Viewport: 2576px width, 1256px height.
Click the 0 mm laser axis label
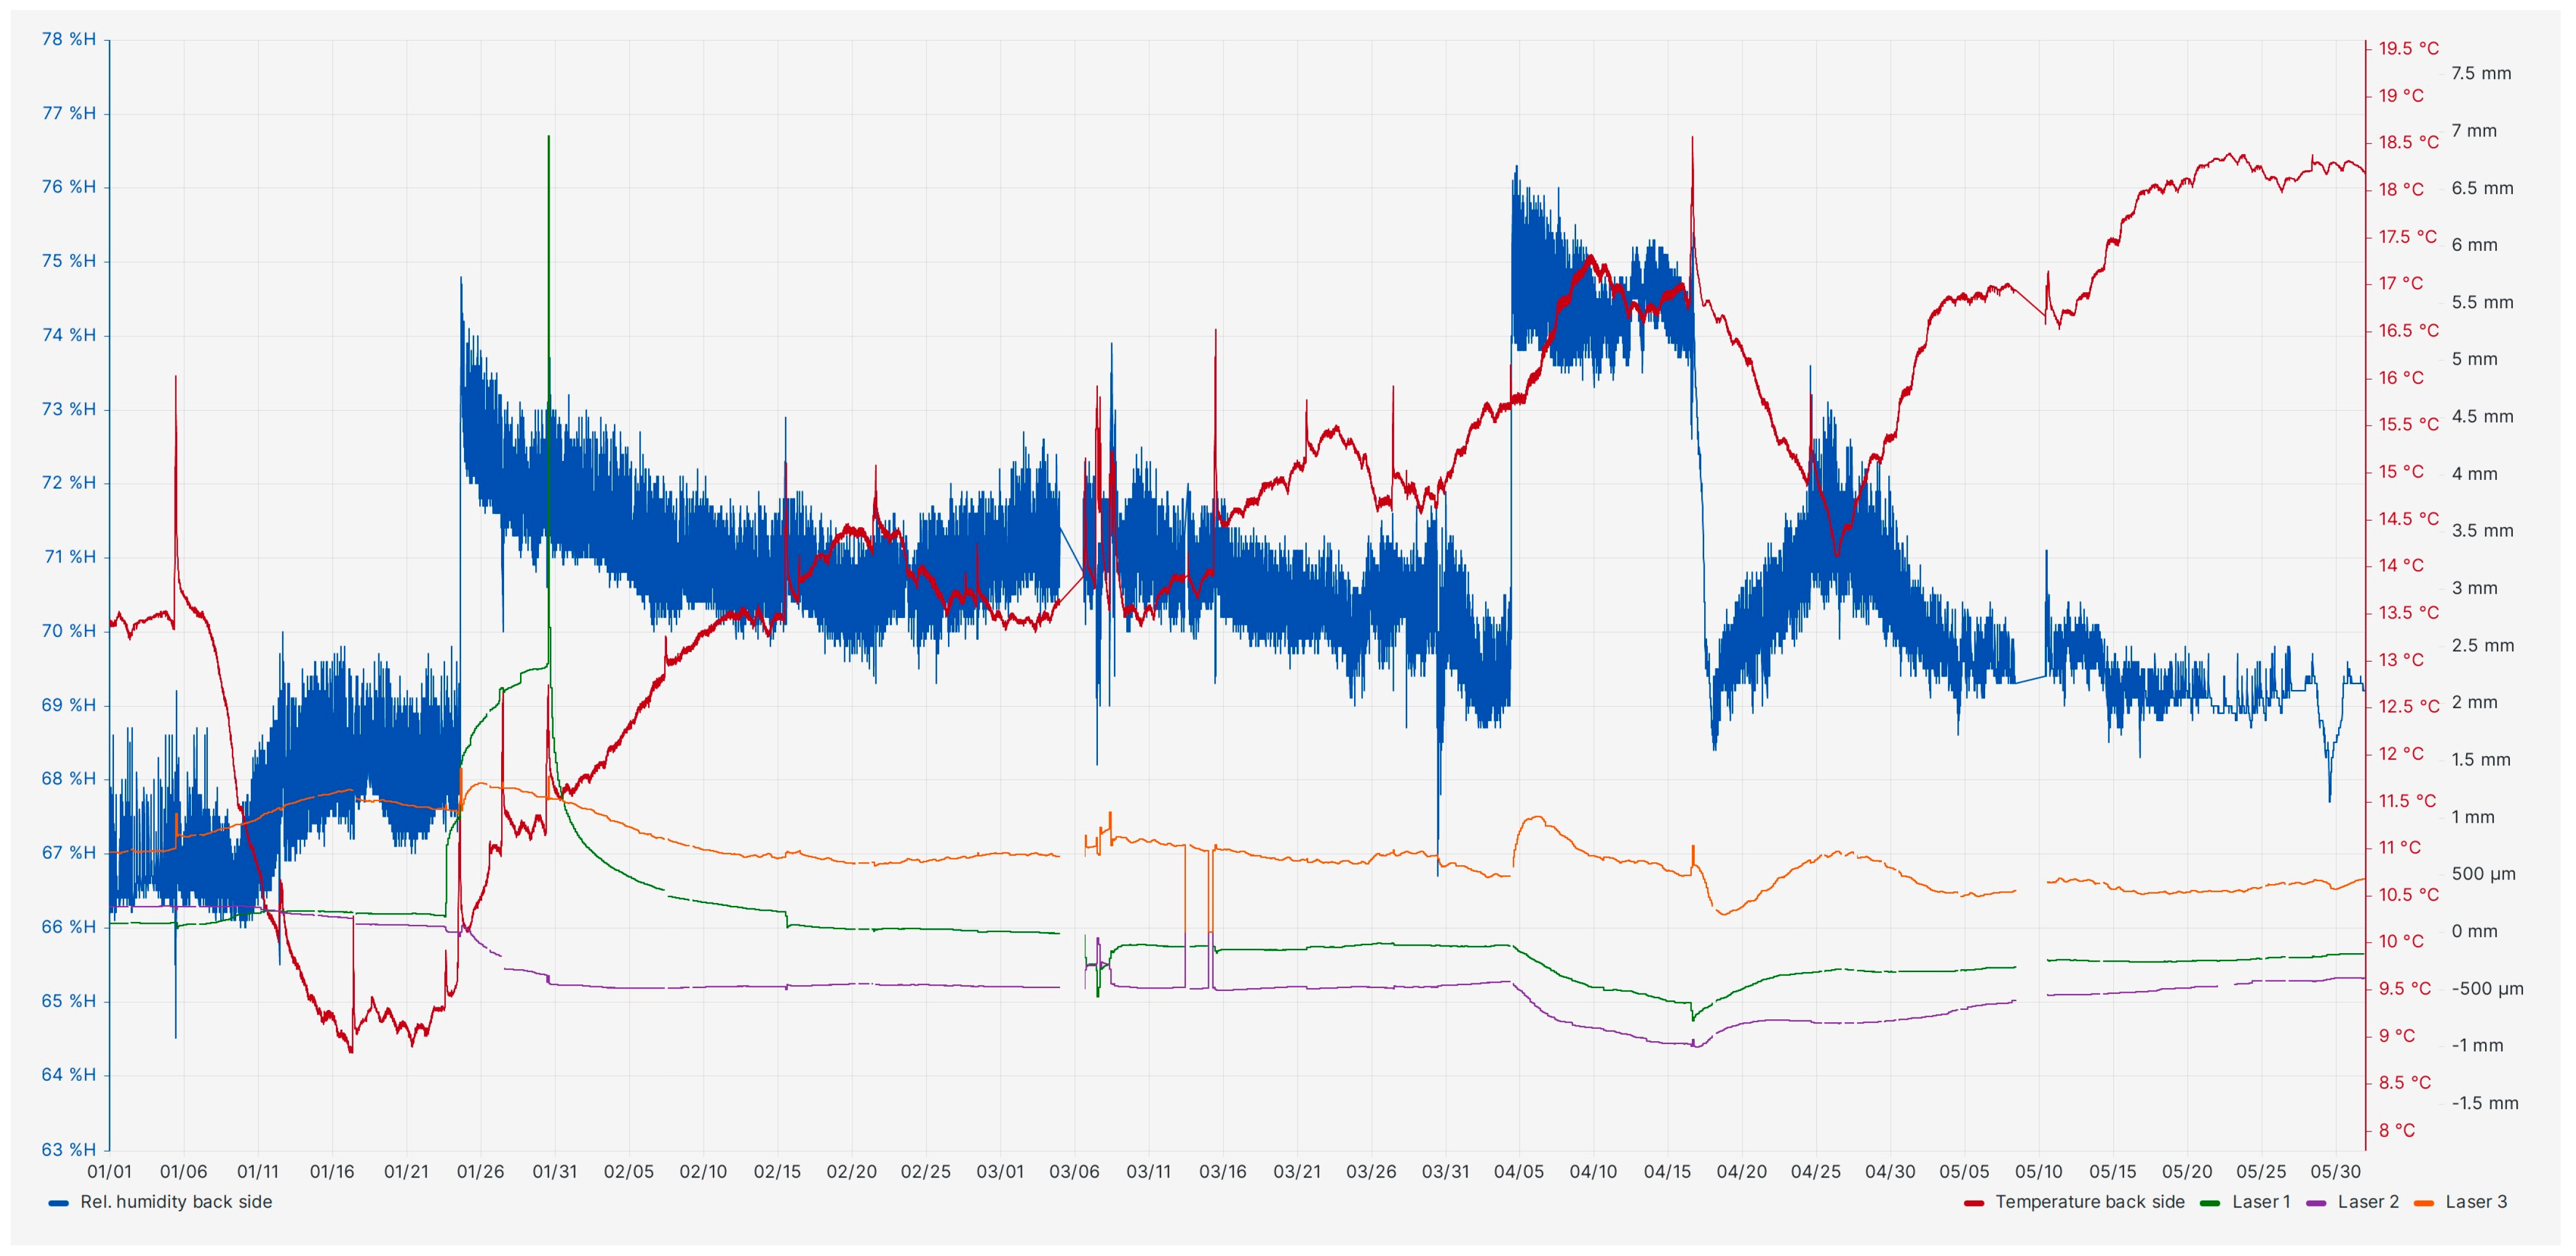pyautogui.click(x=2474, y=931)
